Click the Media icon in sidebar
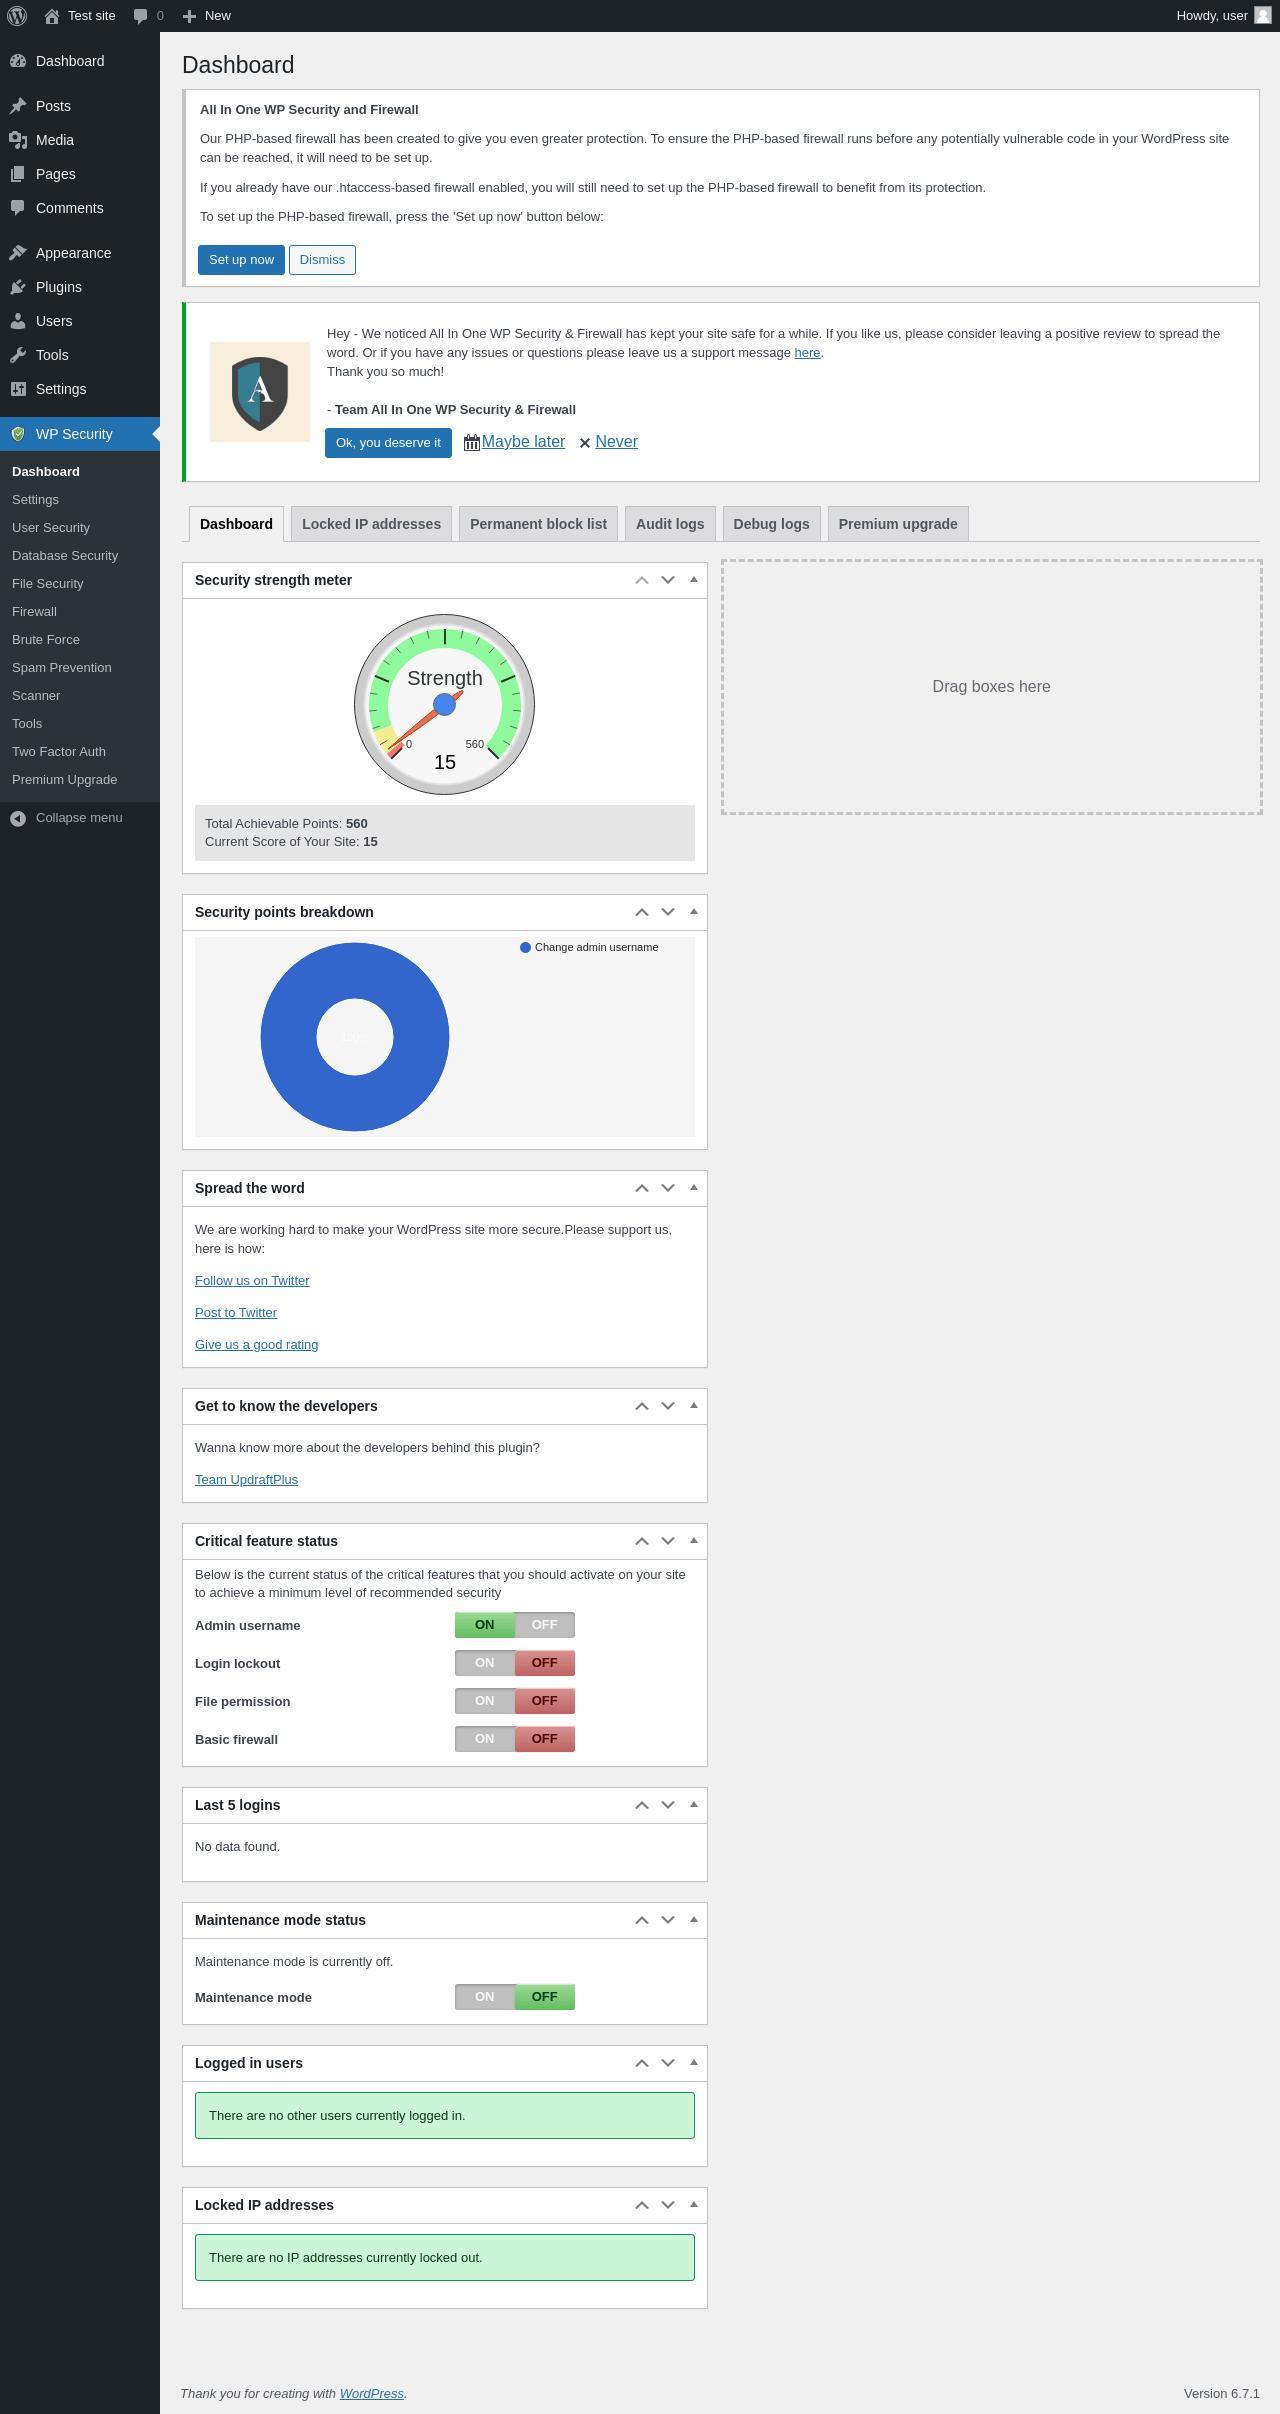This screenshot has height=2414, width=1280. coord(18,140)
